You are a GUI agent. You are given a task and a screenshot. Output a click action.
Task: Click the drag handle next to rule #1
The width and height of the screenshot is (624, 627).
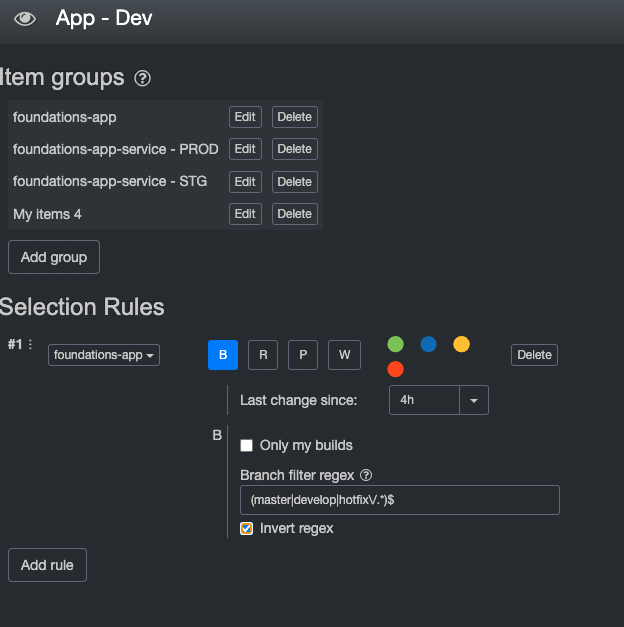(x=30, y=344)
